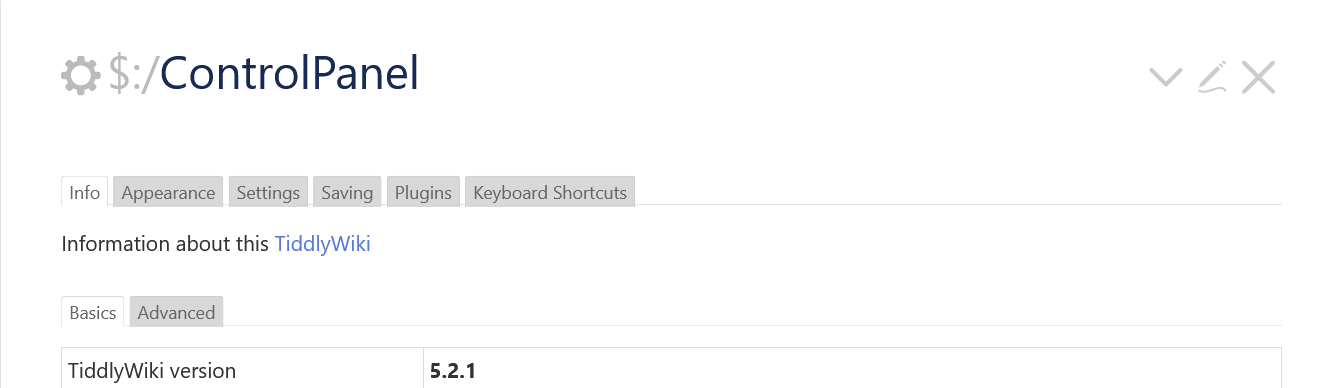The height and width of the screenshot is (388, 1336).
Task: Edit this tiddler with the pencil icon
Action: click(x=1212, y=77)
